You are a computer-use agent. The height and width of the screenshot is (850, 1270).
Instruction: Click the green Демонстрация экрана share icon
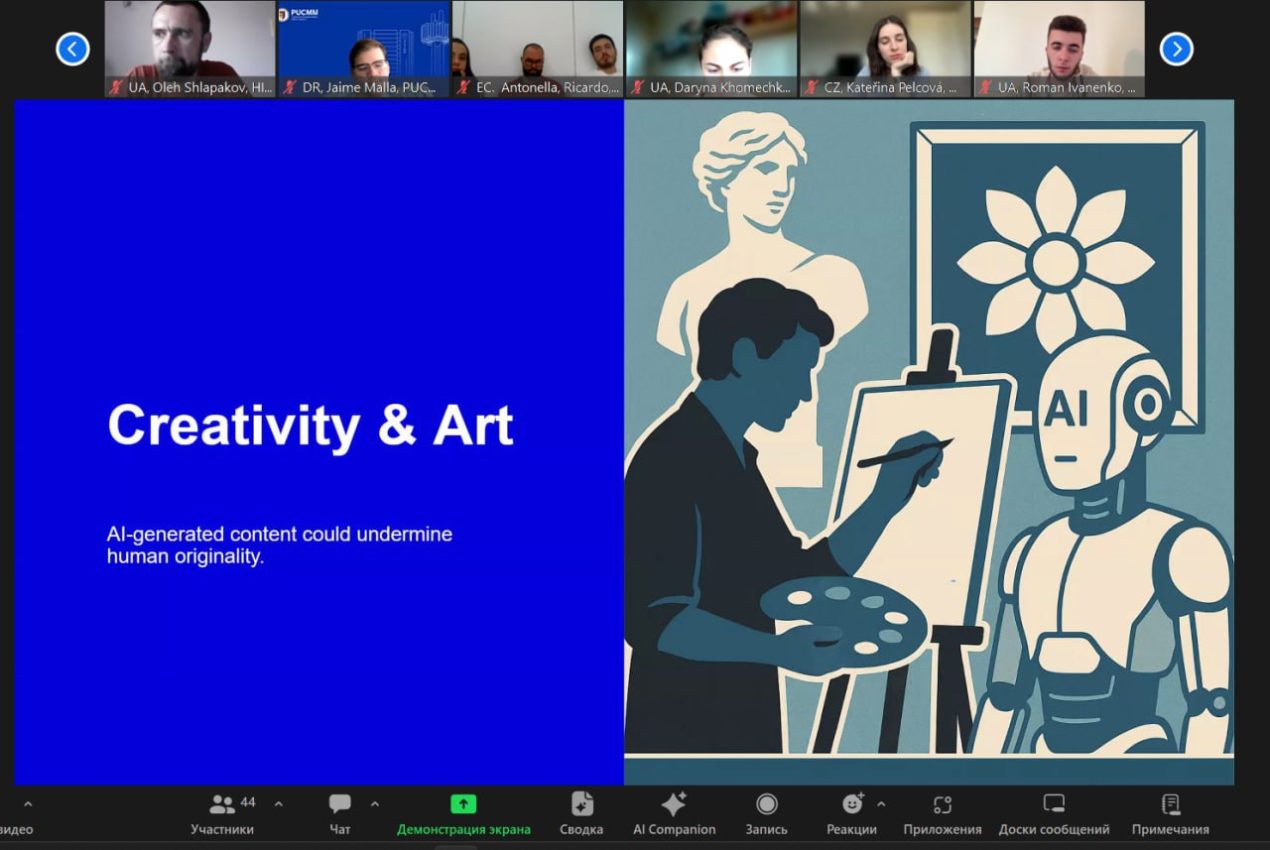click(x=463, y=805)
